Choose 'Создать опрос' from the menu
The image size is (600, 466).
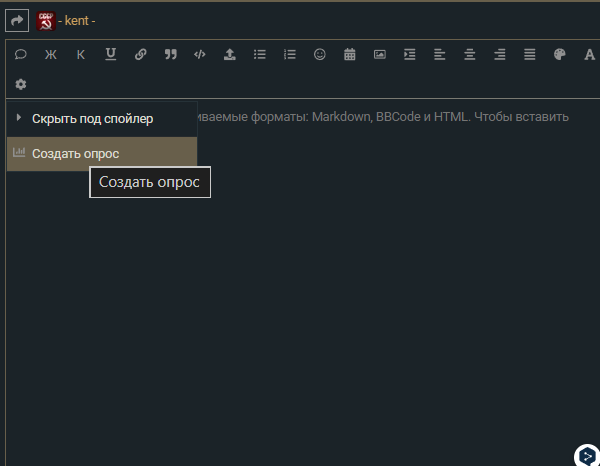pos(75,154)
